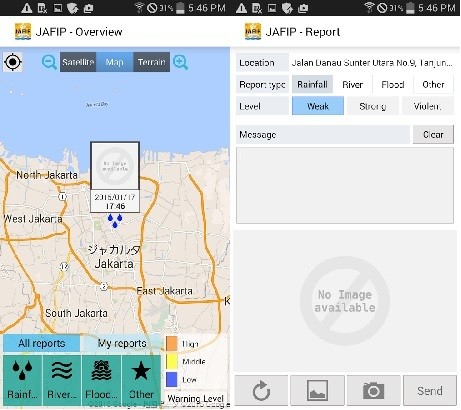Open the rain drops marker on map

(x=115, y=221)
